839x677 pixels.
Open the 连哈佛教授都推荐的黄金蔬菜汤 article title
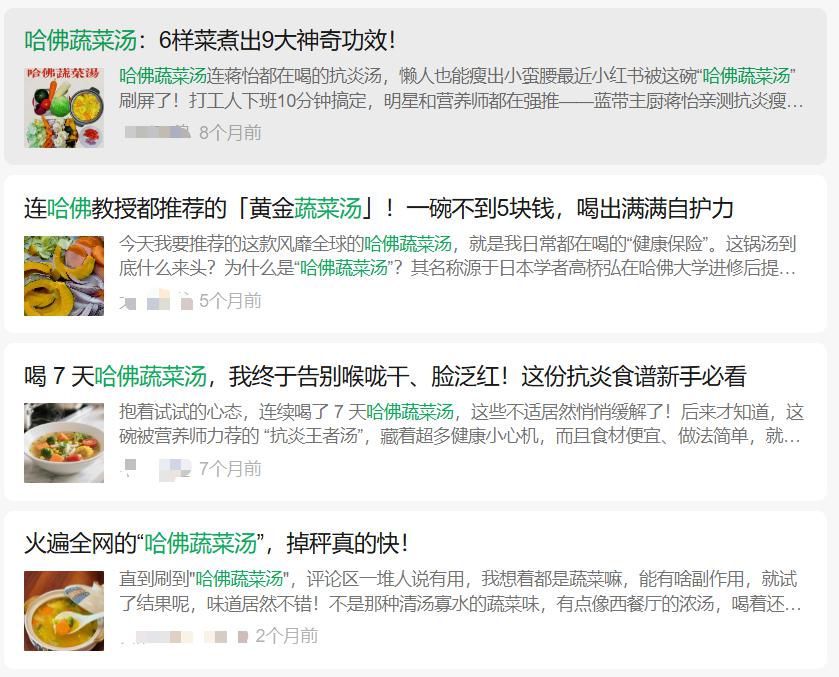point(378,208)
